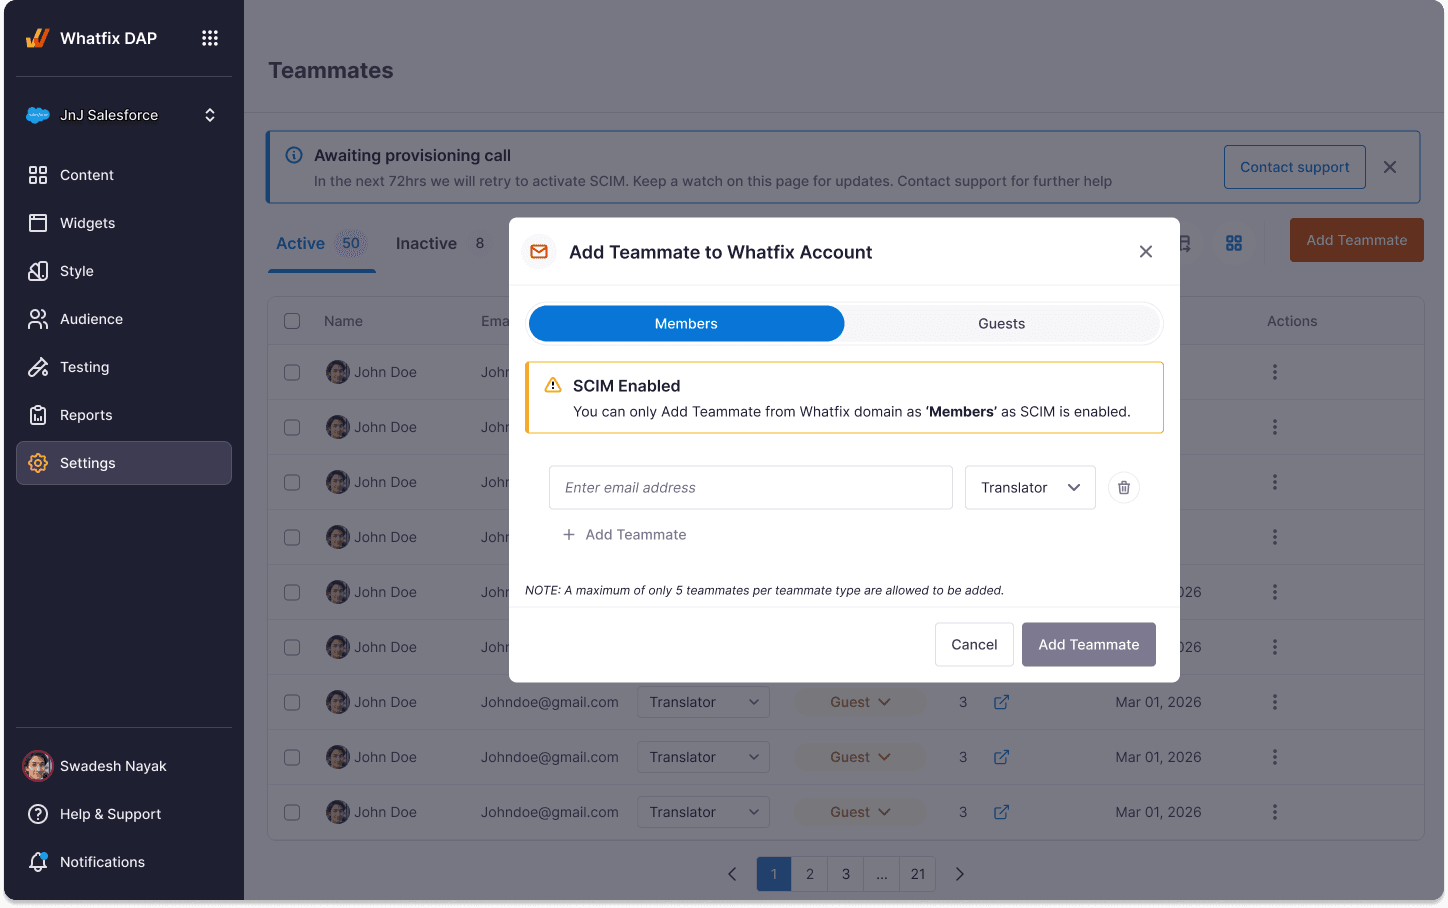
Task: Click the envelope icon in the dialog header
Action: 539,252
